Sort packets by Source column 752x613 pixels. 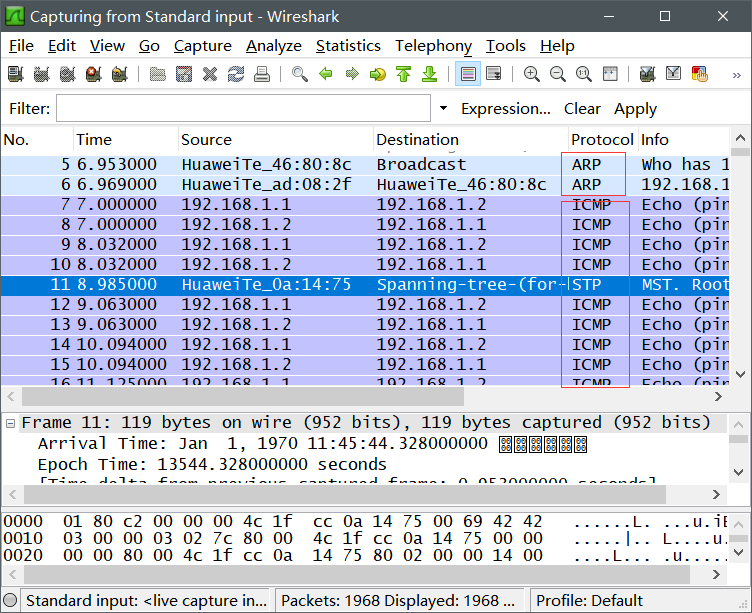tap(276, 140)
